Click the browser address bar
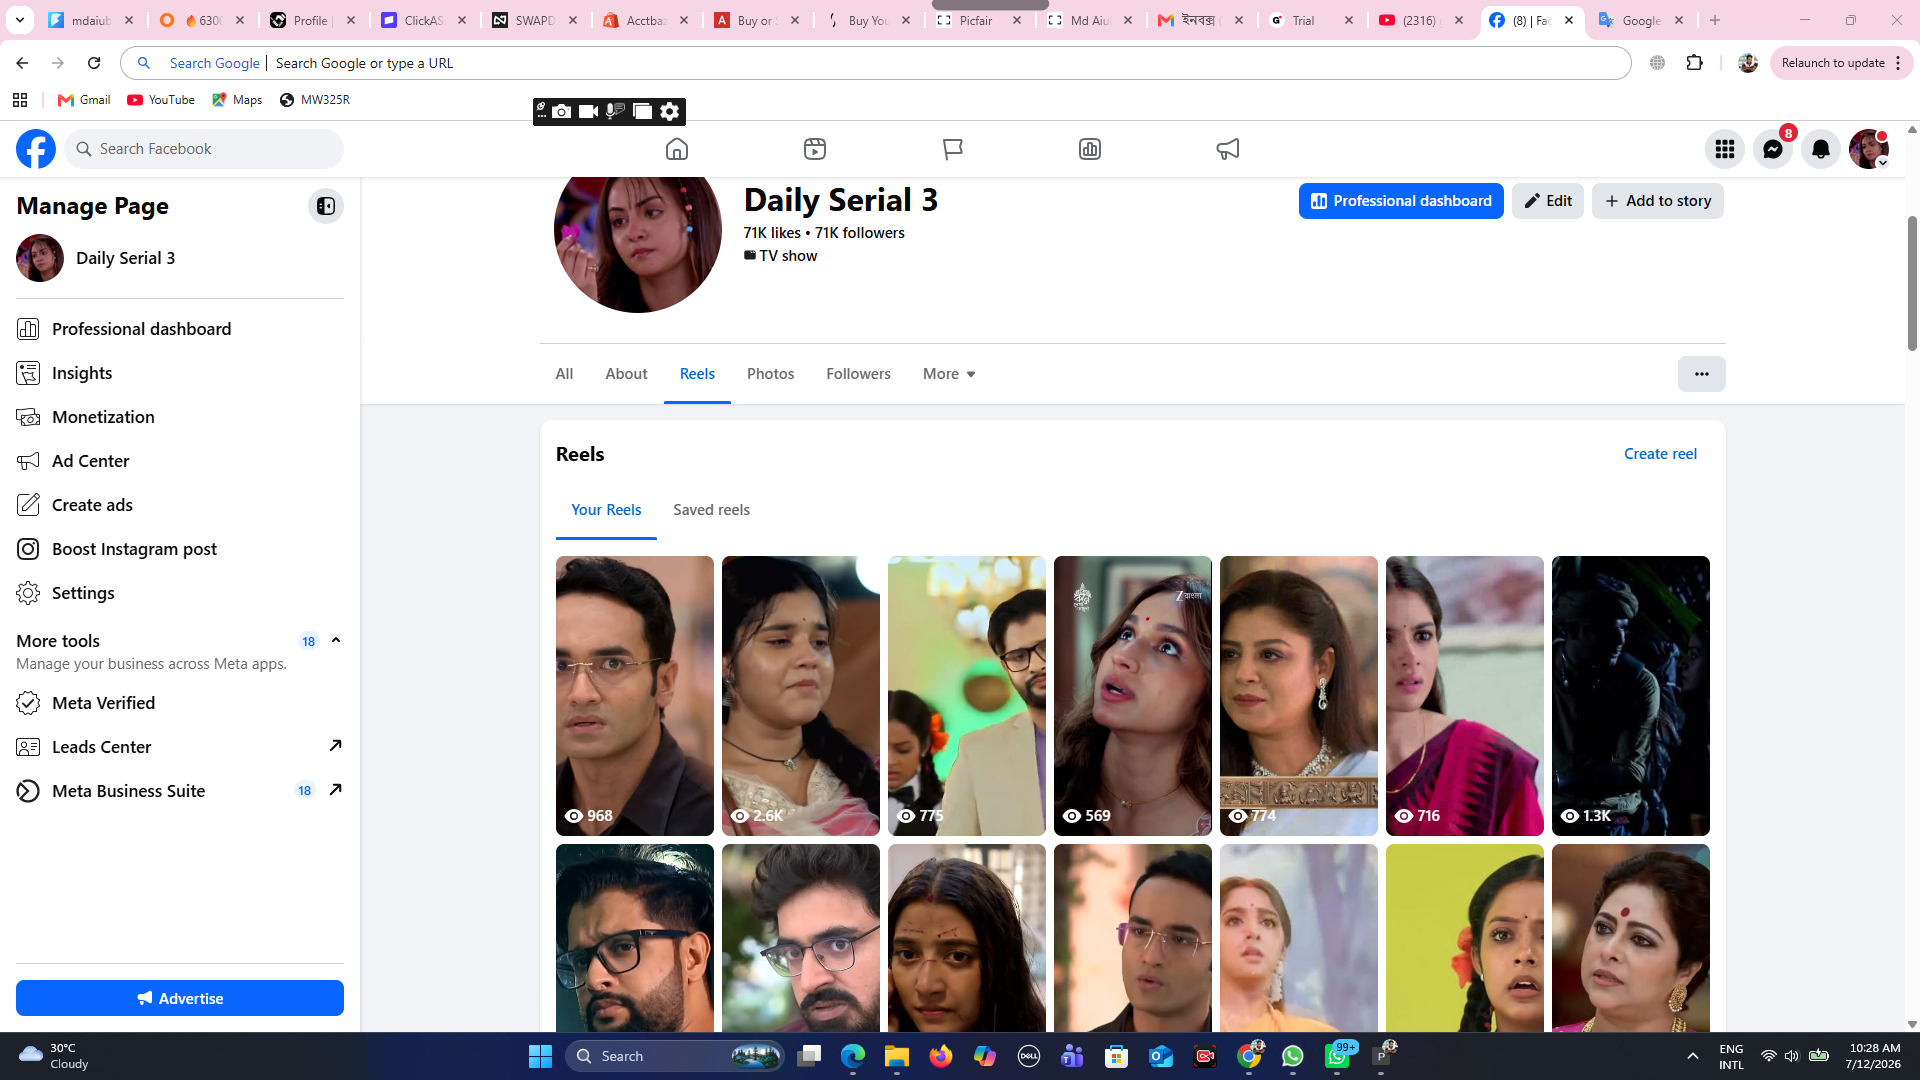The image size is (1920, 1080). point(876,63)
